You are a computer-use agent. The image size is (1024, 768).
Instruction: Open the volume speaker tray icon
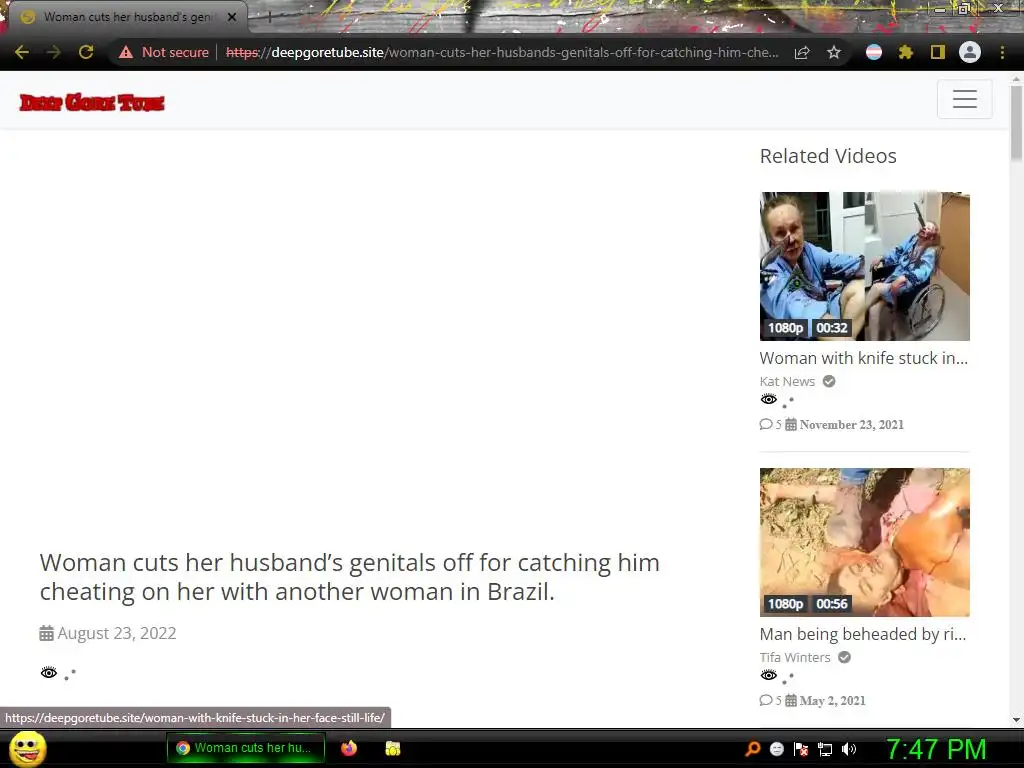(849, 749)
